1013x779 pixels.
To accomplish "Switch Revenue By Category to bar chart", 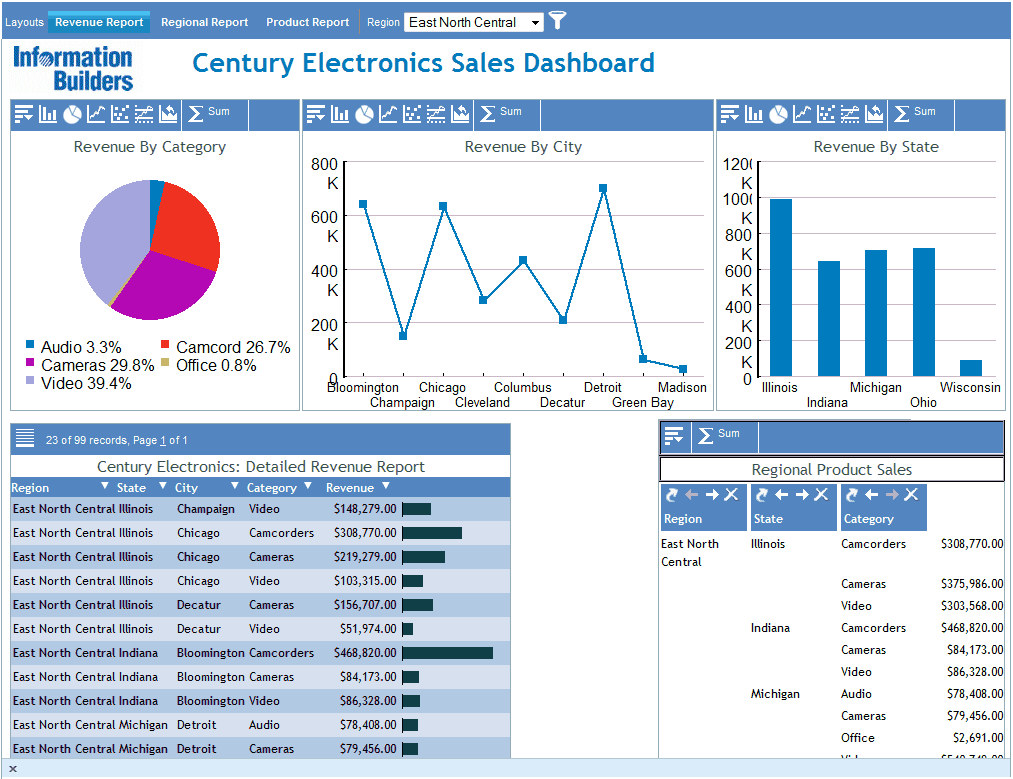I will tap(48, 114).
